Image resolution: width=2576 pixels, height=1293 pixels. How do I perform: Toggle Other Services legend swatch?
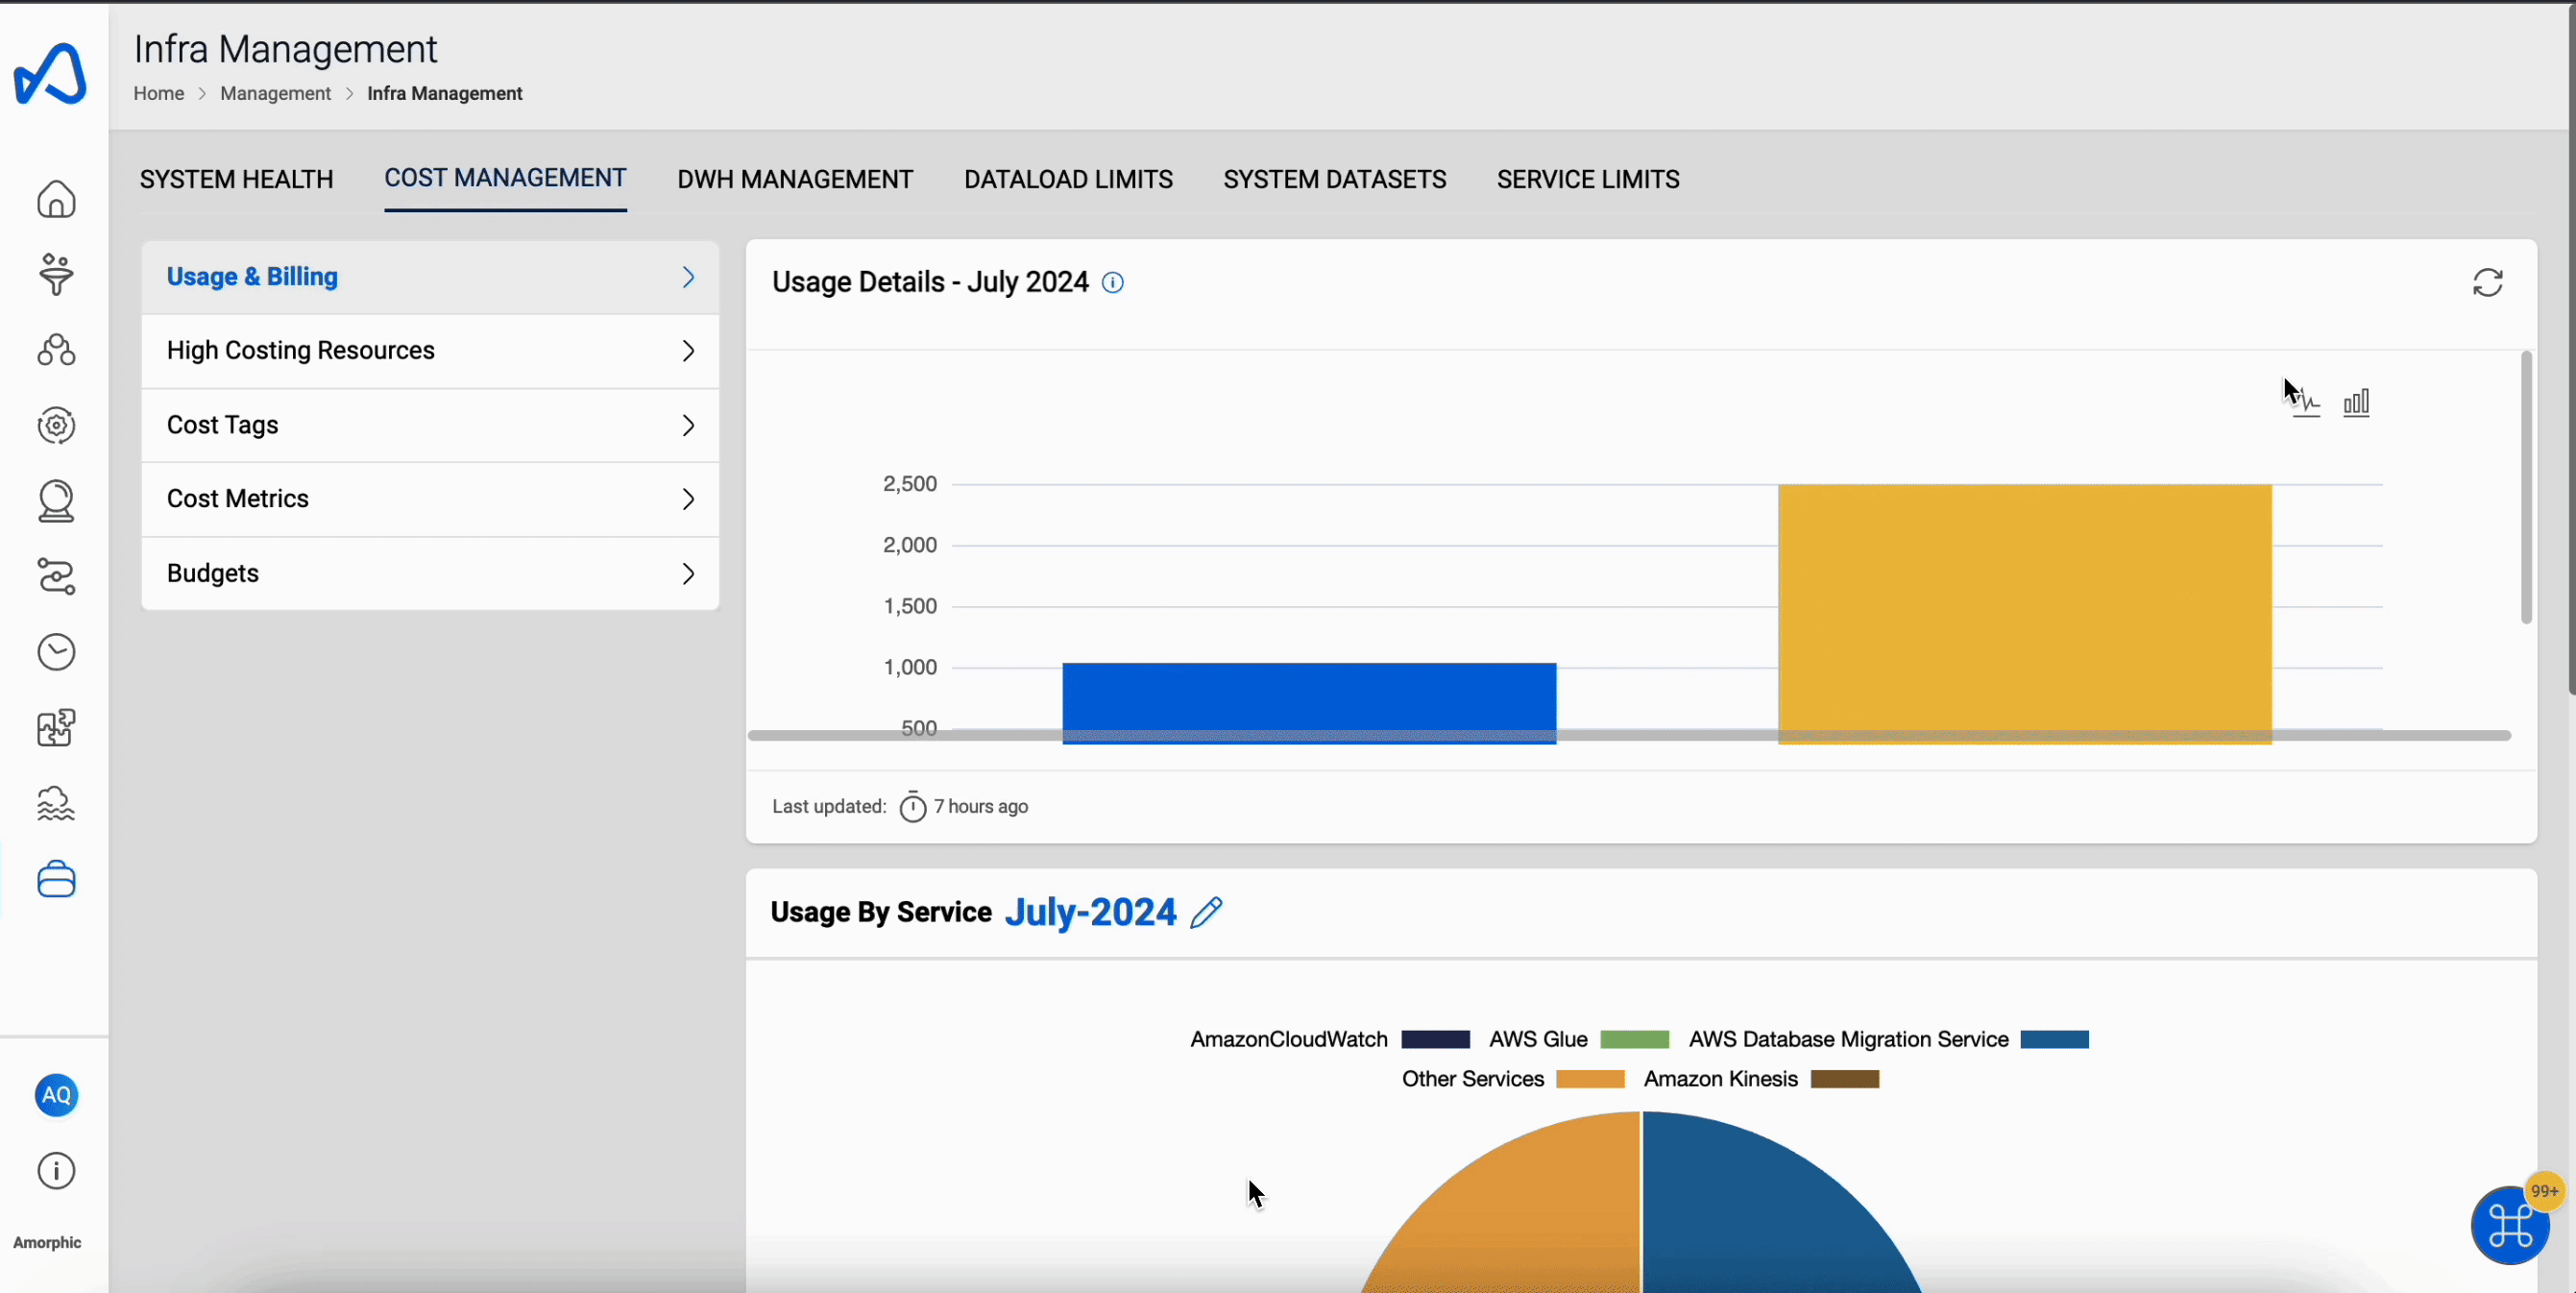[x=1591, y=1079]
